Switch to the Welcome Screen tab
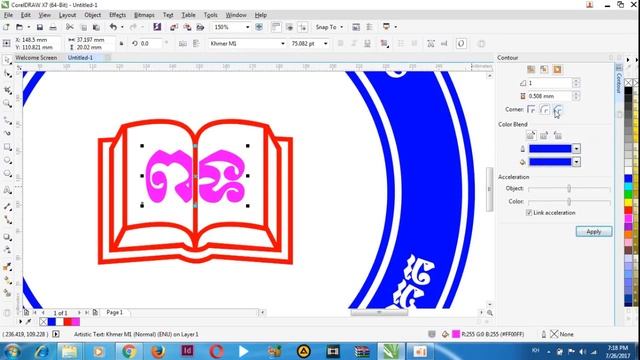Viewport: 640px width, 360px height. click(x=36, y=58)
